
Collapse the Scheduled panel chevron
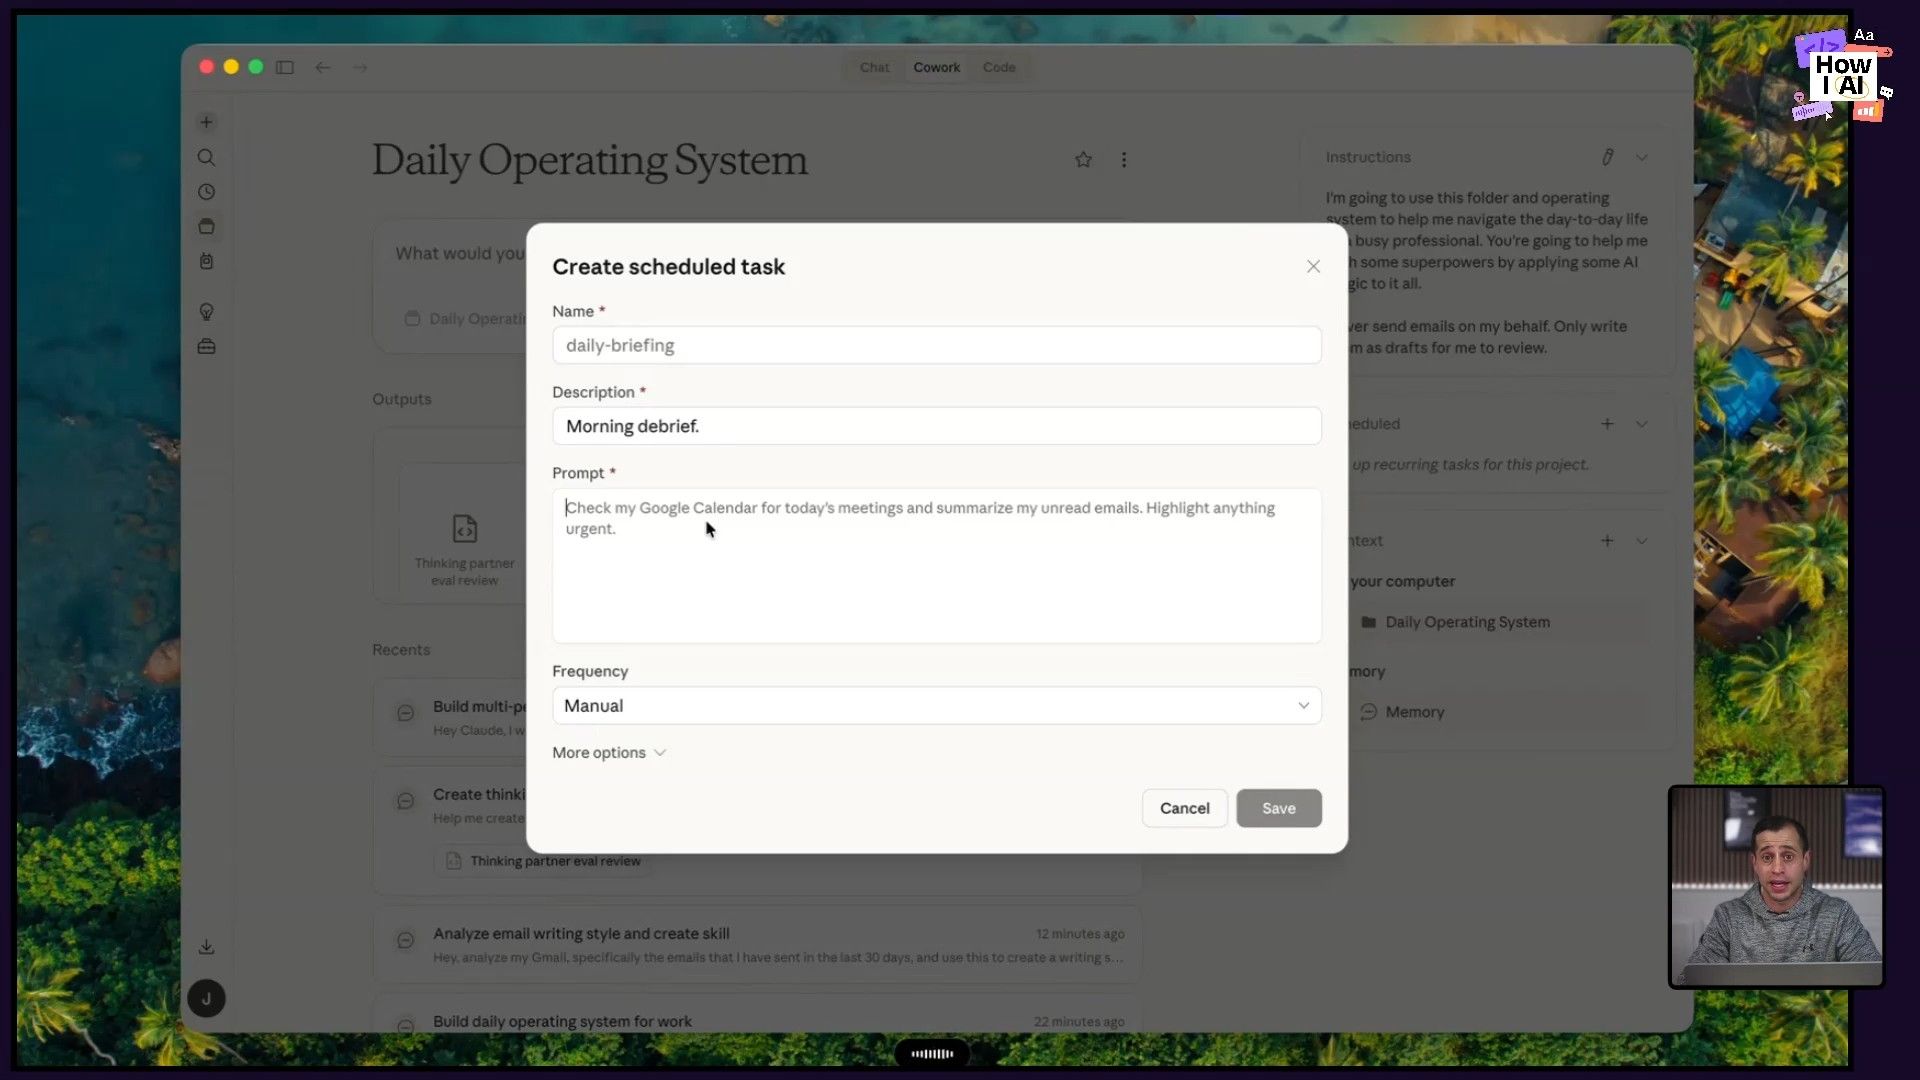click(1642, 424)
